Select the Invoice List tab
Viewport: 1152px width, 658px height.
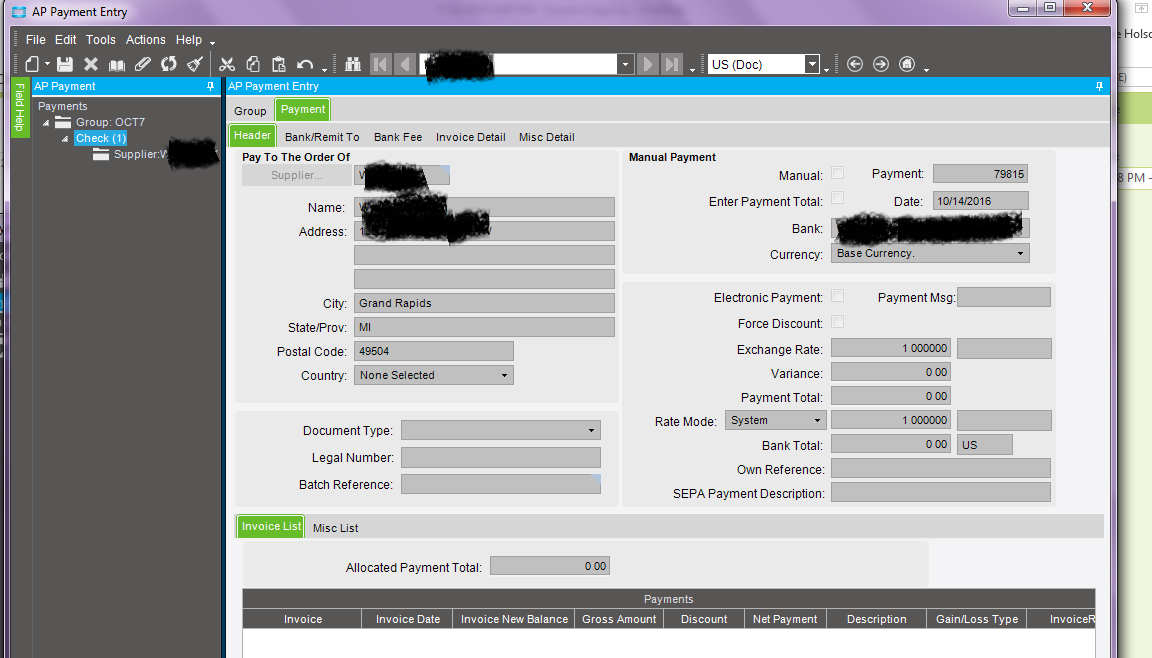point(271,527)
